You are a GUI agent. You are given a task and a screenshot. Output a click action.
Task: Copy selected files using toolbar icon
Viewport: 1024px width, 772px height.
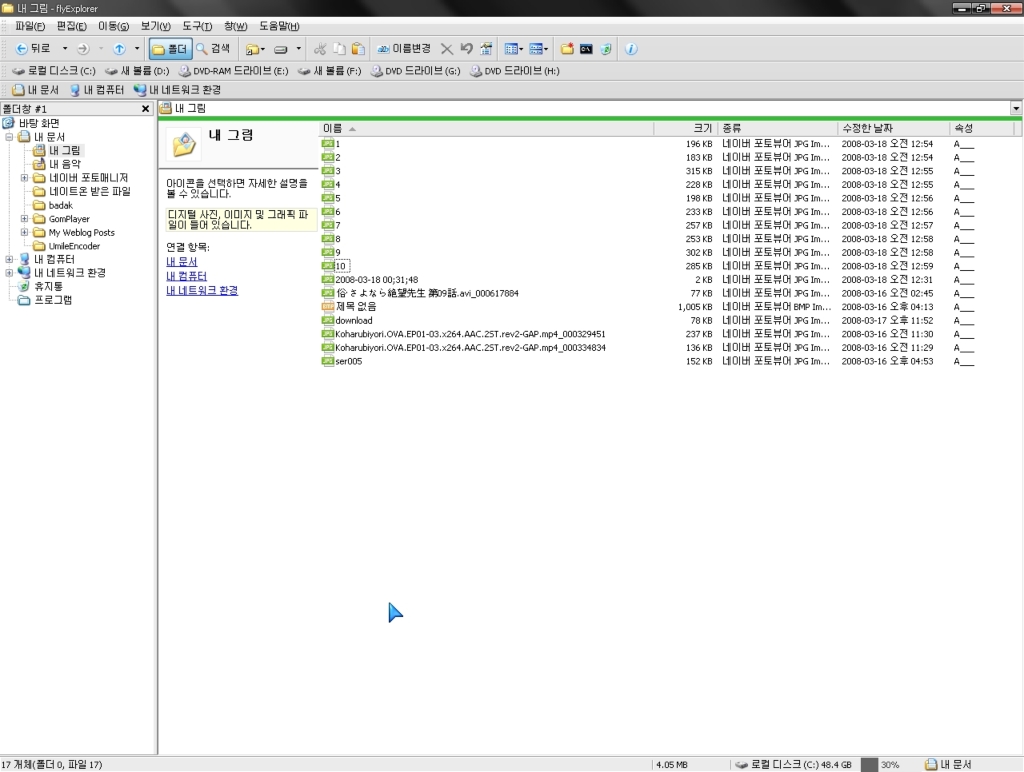(x=339, y=49)
